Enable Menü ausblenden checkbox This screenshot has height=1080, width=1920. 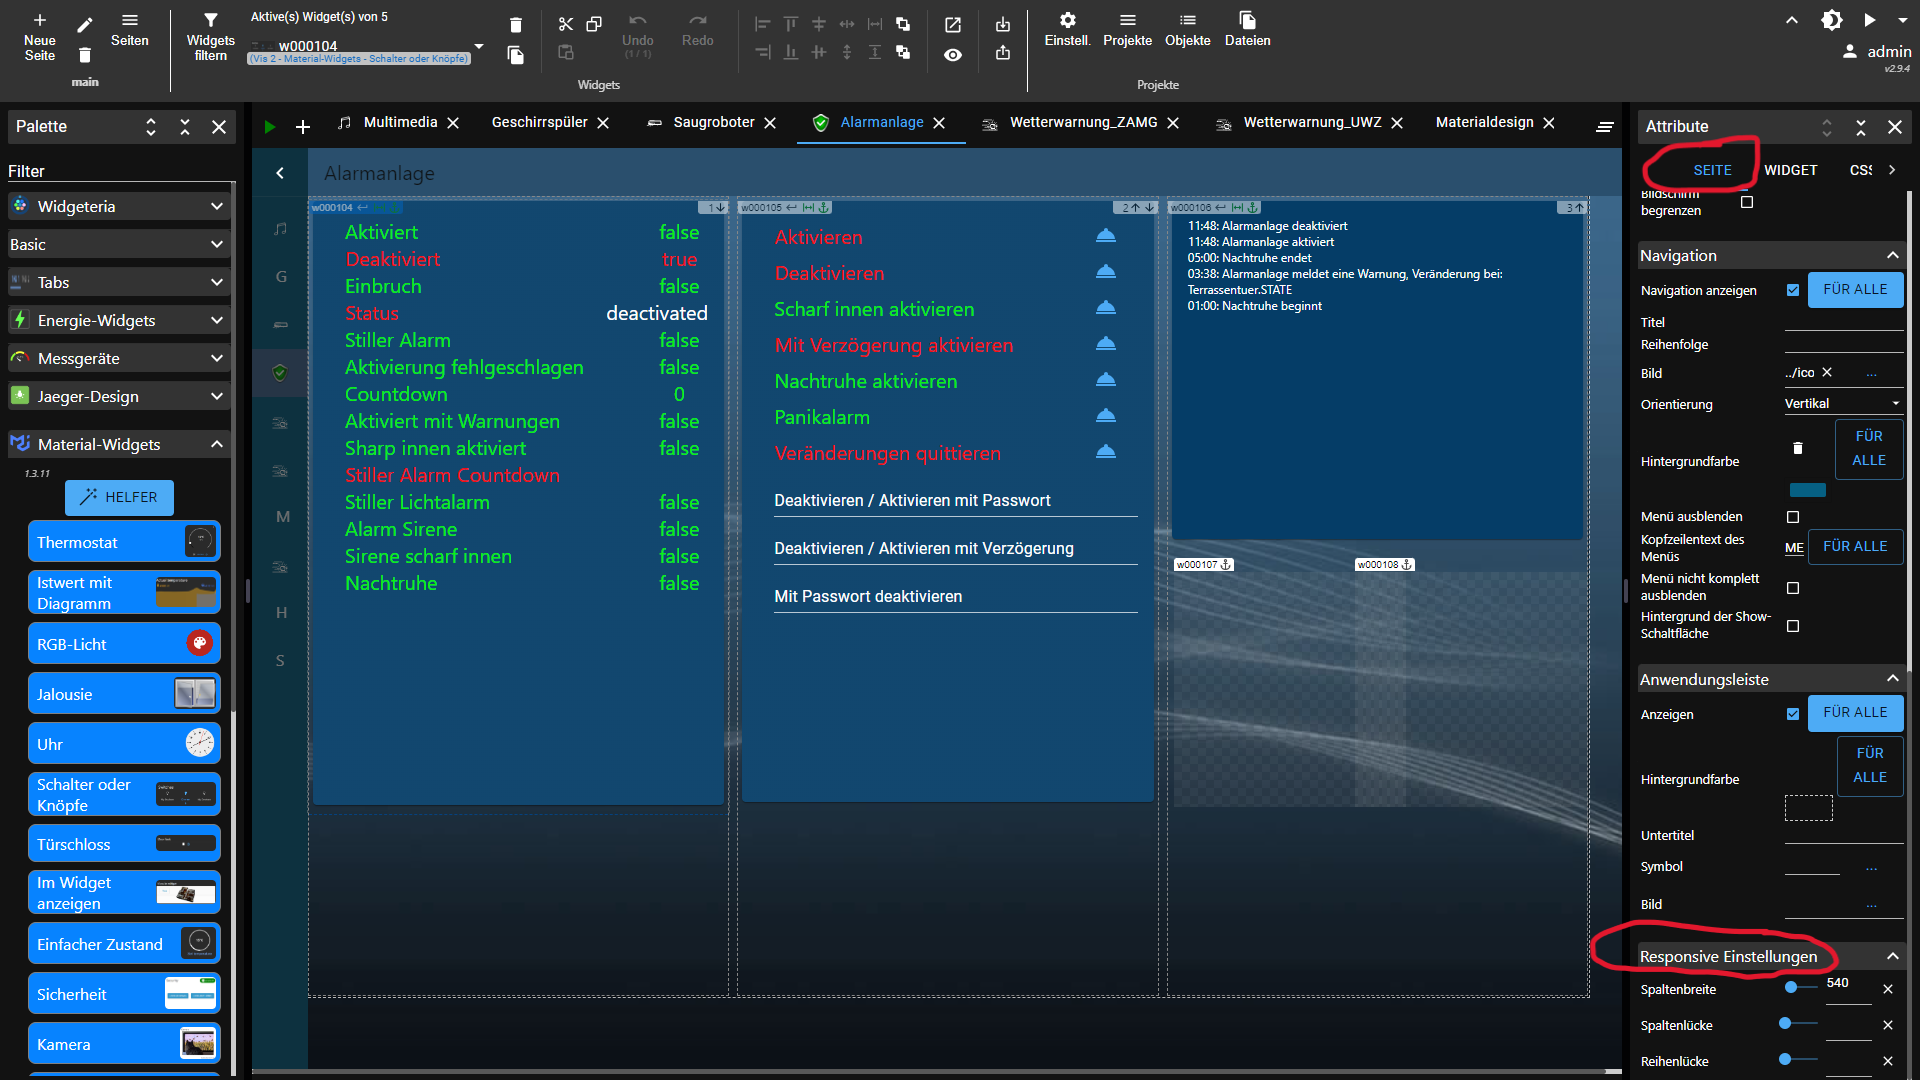pyautogui.click(x=1793, y=517)
